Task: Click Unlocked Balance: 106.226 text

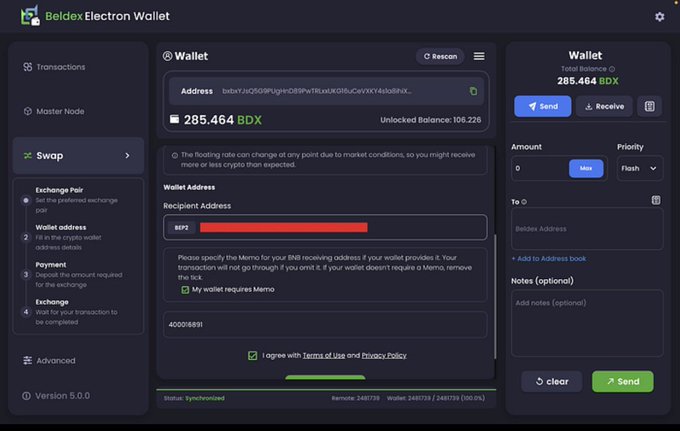Action: 431,120
